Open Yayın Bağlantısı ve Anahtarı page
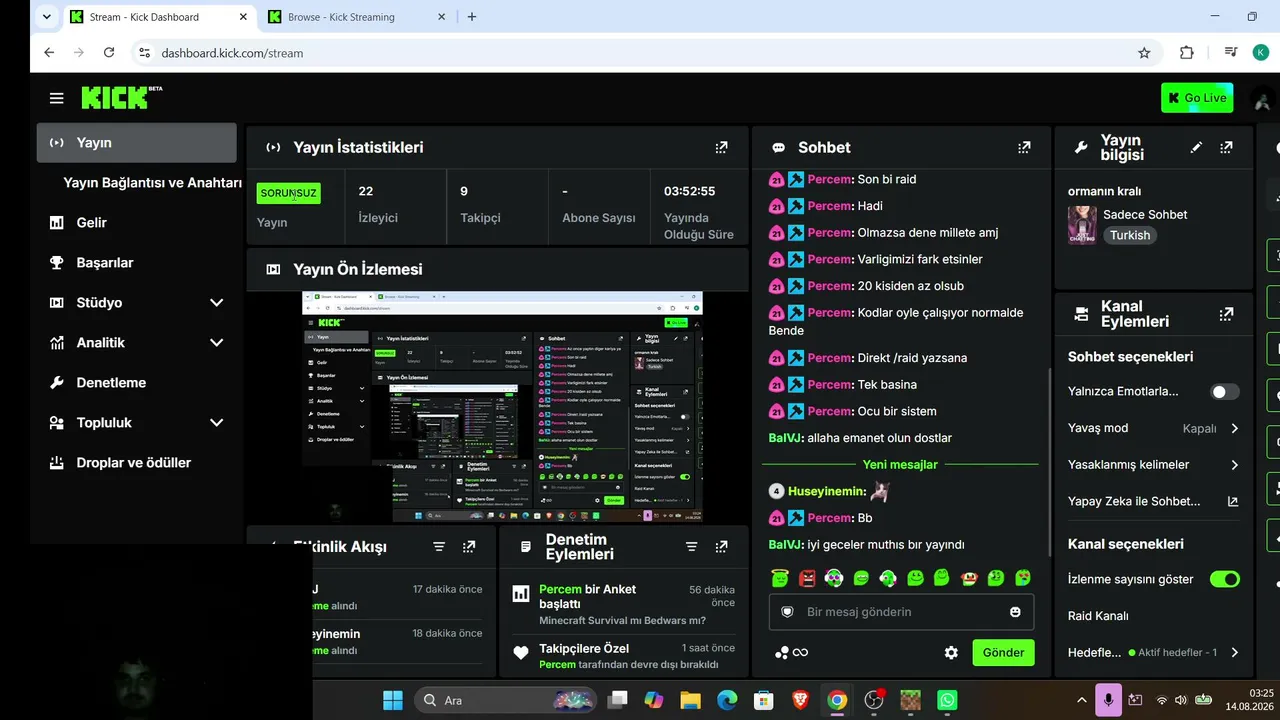 [152, 183]
